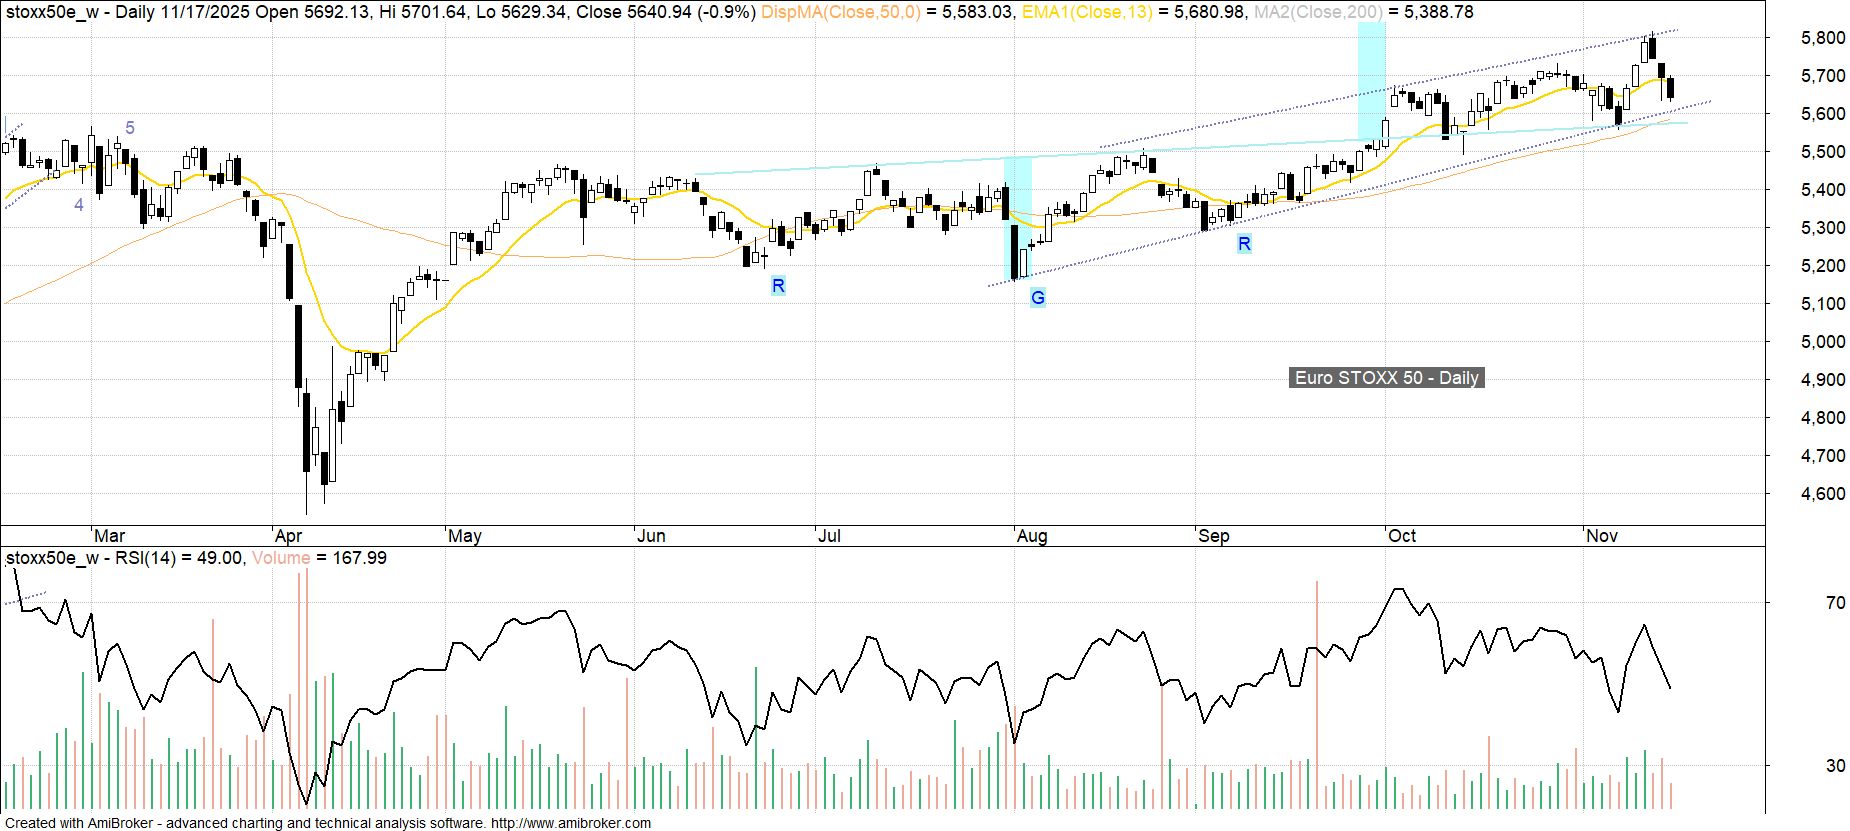Screen dimensions: 1850x831
Task: Click the 4,600 price axis label
Action: [1822, 494]
